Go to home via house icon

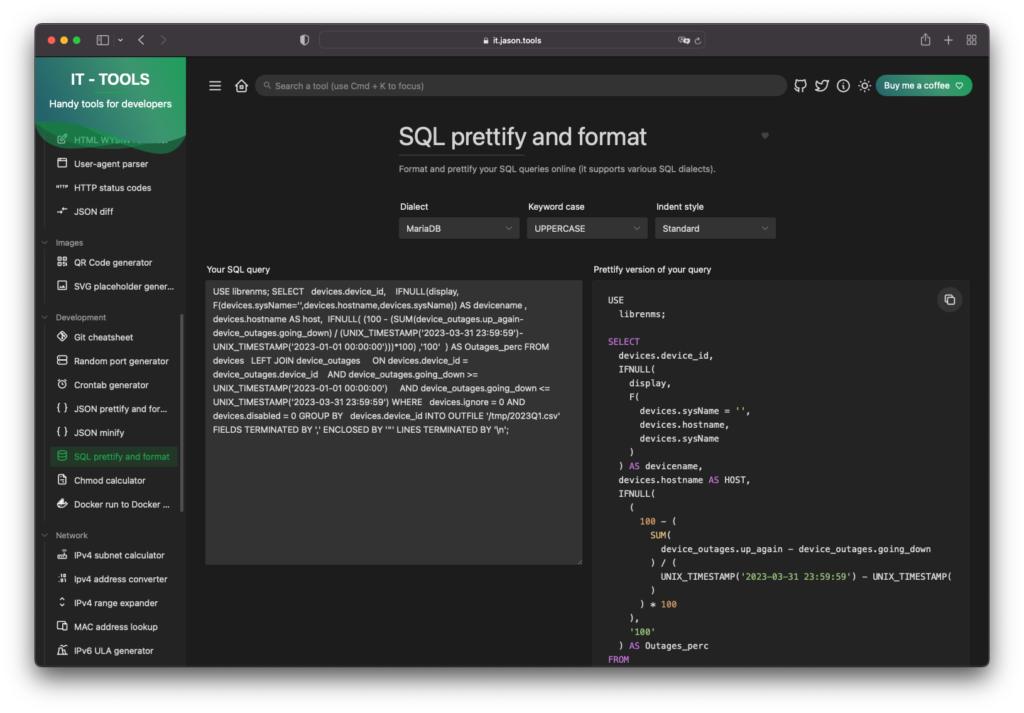click(x=242, y=86)
